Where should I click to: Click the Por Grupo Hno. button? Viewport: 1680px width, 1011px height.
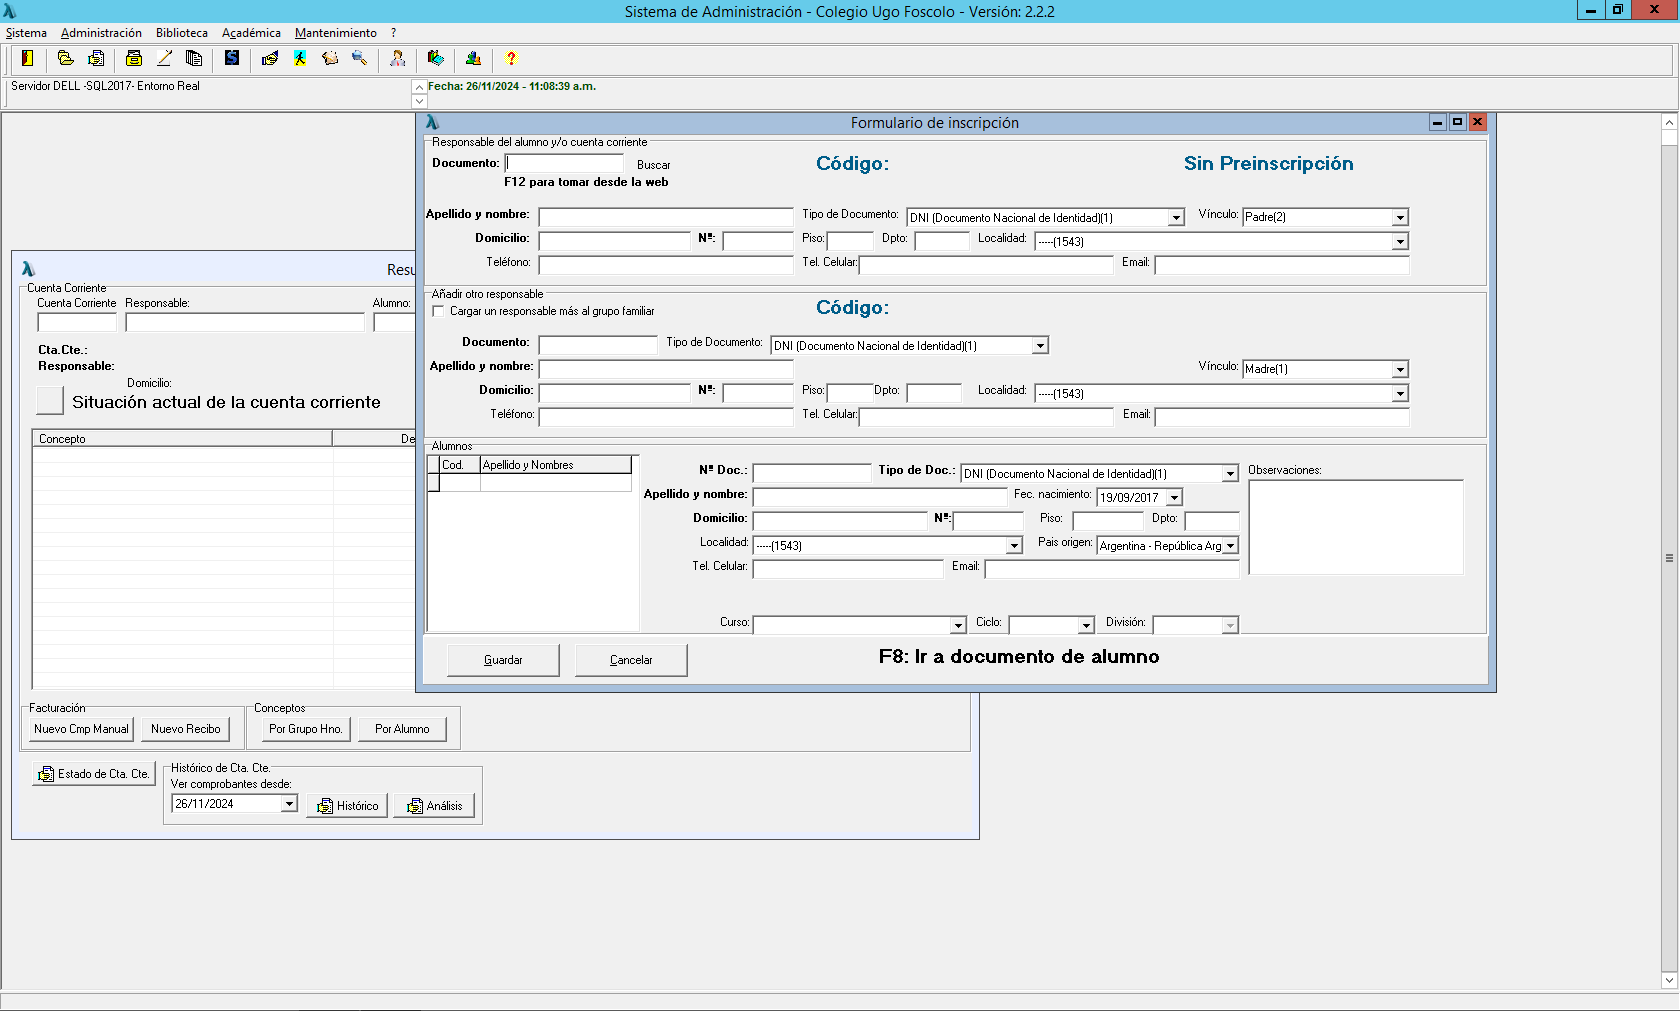click(x=306, y=729)
